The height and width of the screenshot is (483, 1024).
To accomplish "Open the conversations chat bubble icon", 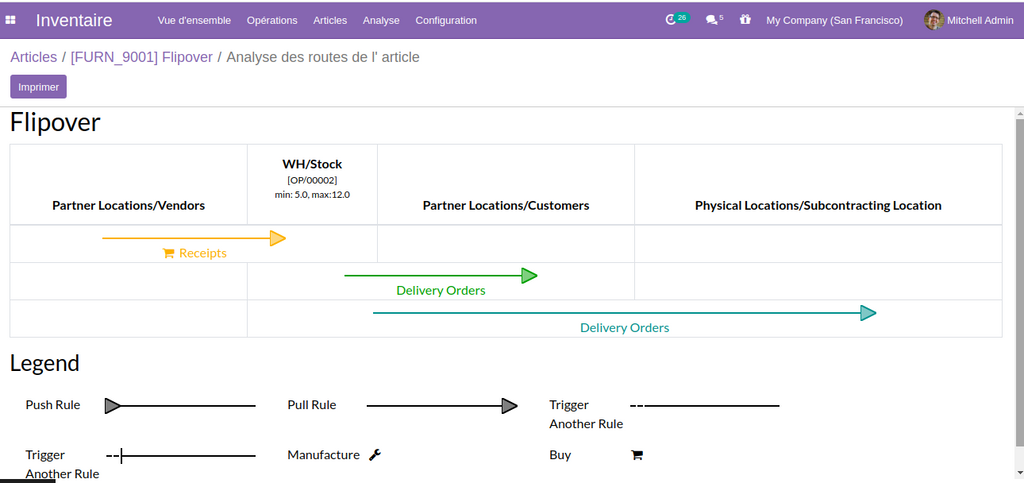I will 711,20.
